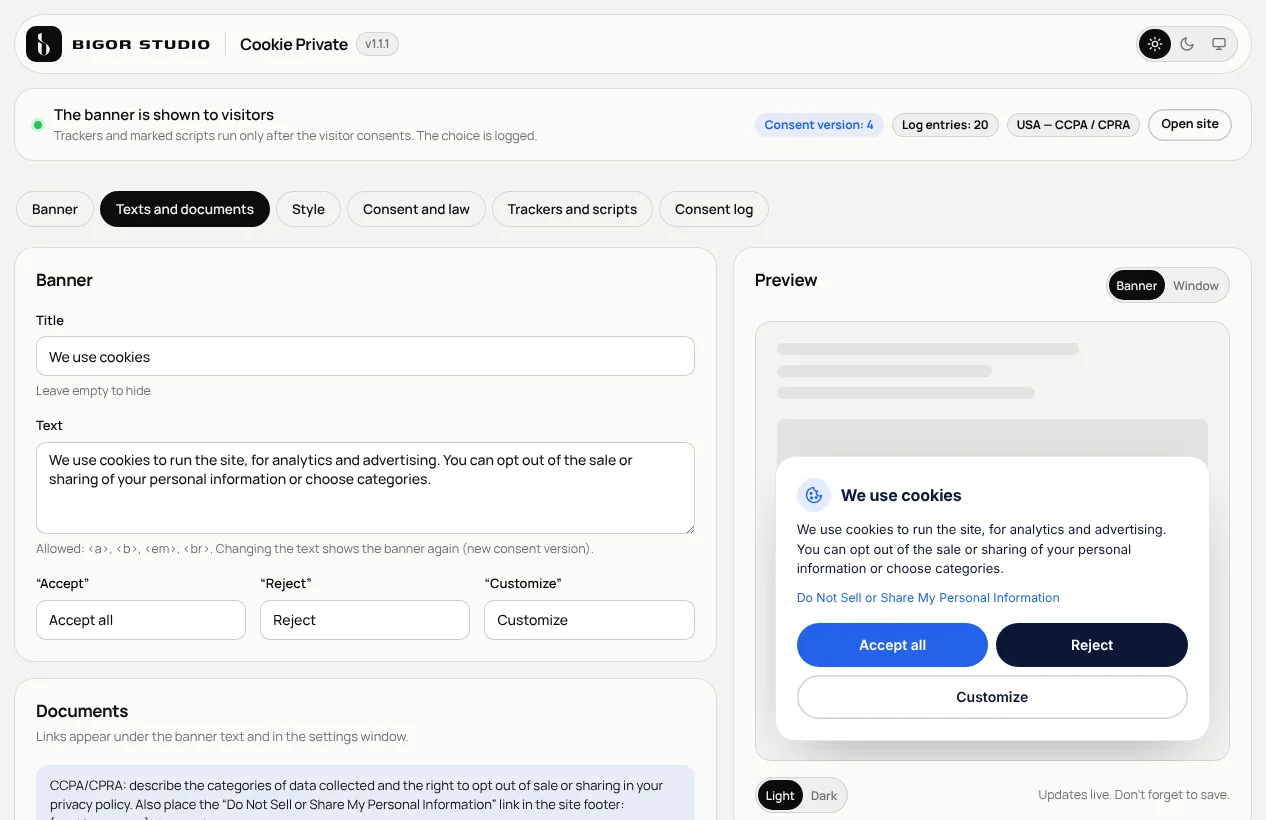Click Reject in the banner preview

pyautogui.click(x=1092, y=645)
